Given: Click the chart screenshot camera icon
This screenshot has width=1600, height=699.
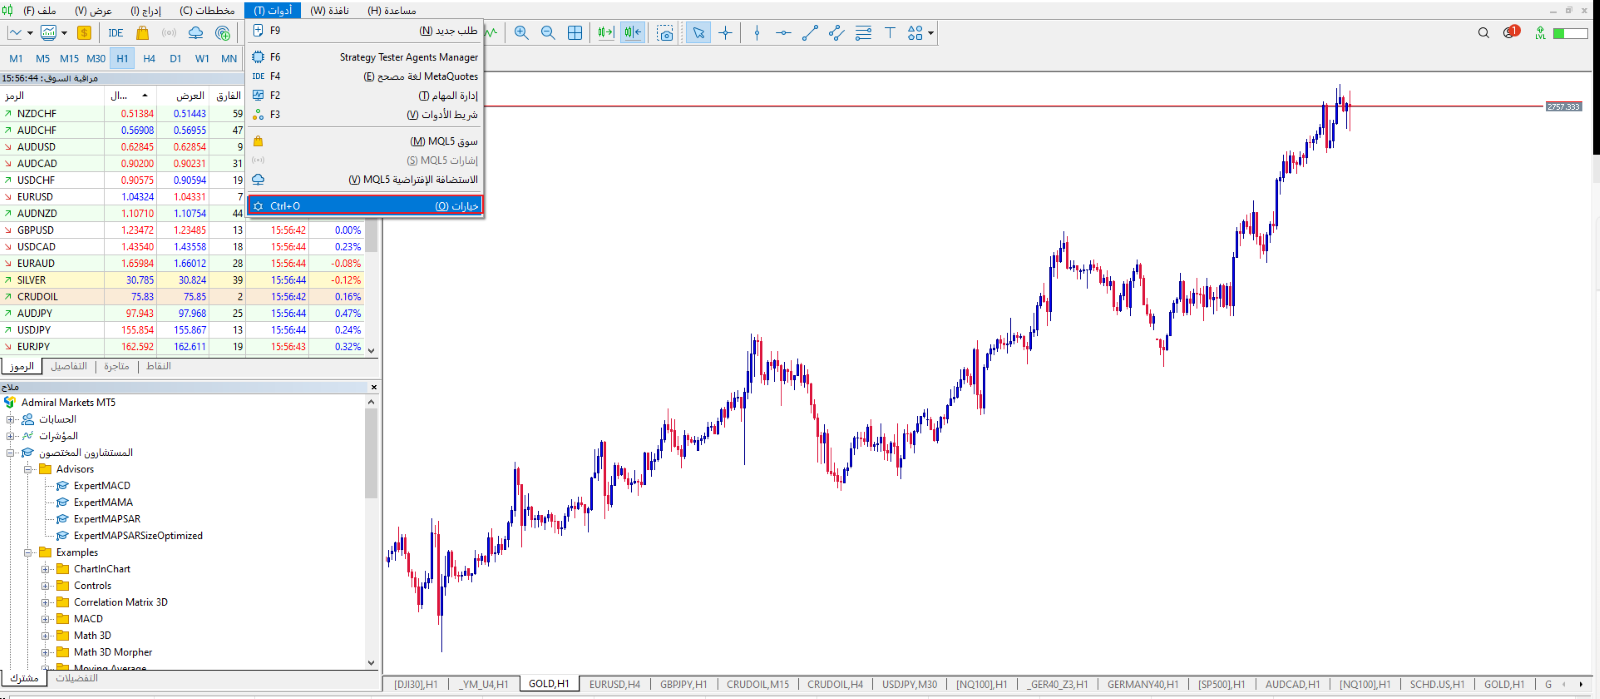Looking at the screenshot, I should click(x=666, y=33).
